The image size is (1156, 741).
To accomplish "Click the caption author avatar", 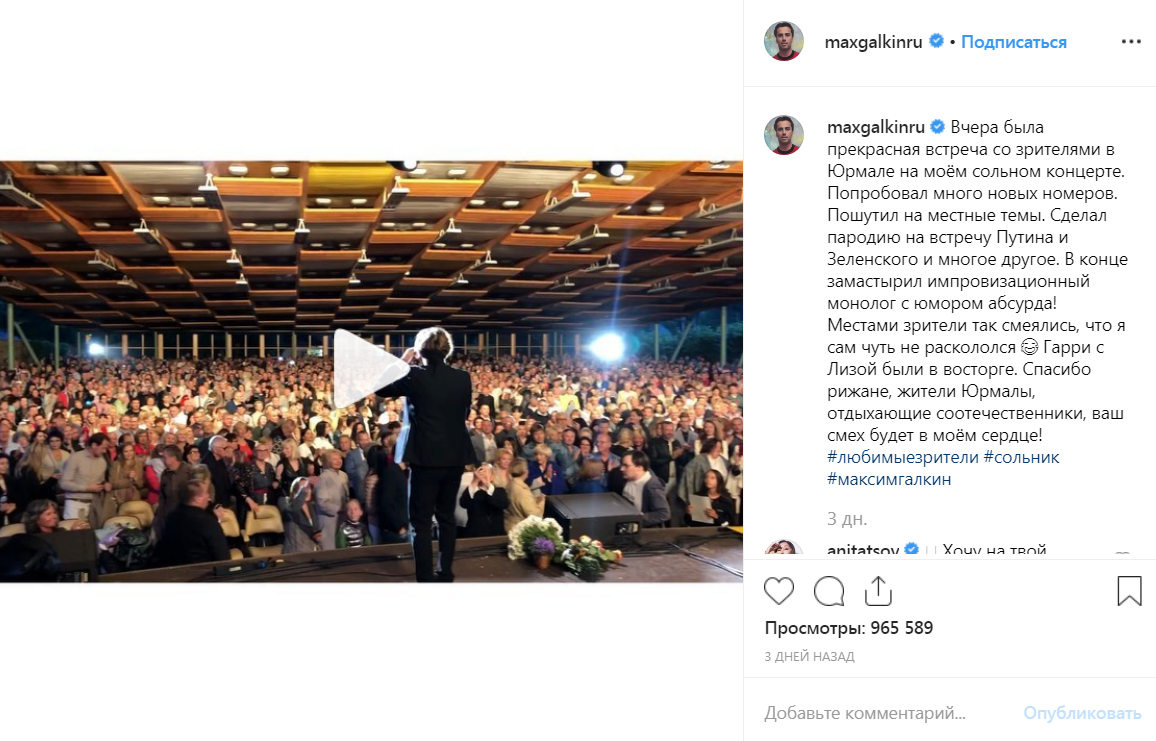I will pos(784,135).
